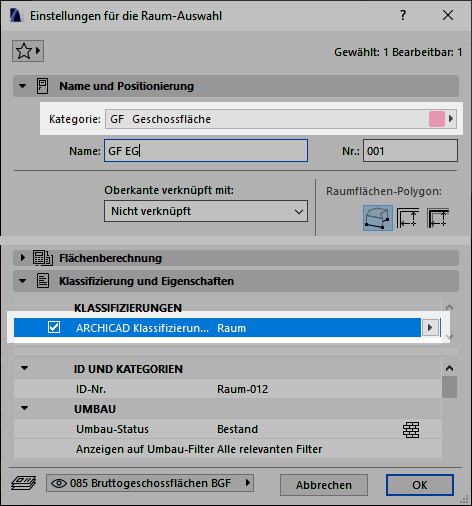The height and width of the screenshot is (506, 472).
Task: Open the Raum classification arrow menu
Action: pos(430,328)
